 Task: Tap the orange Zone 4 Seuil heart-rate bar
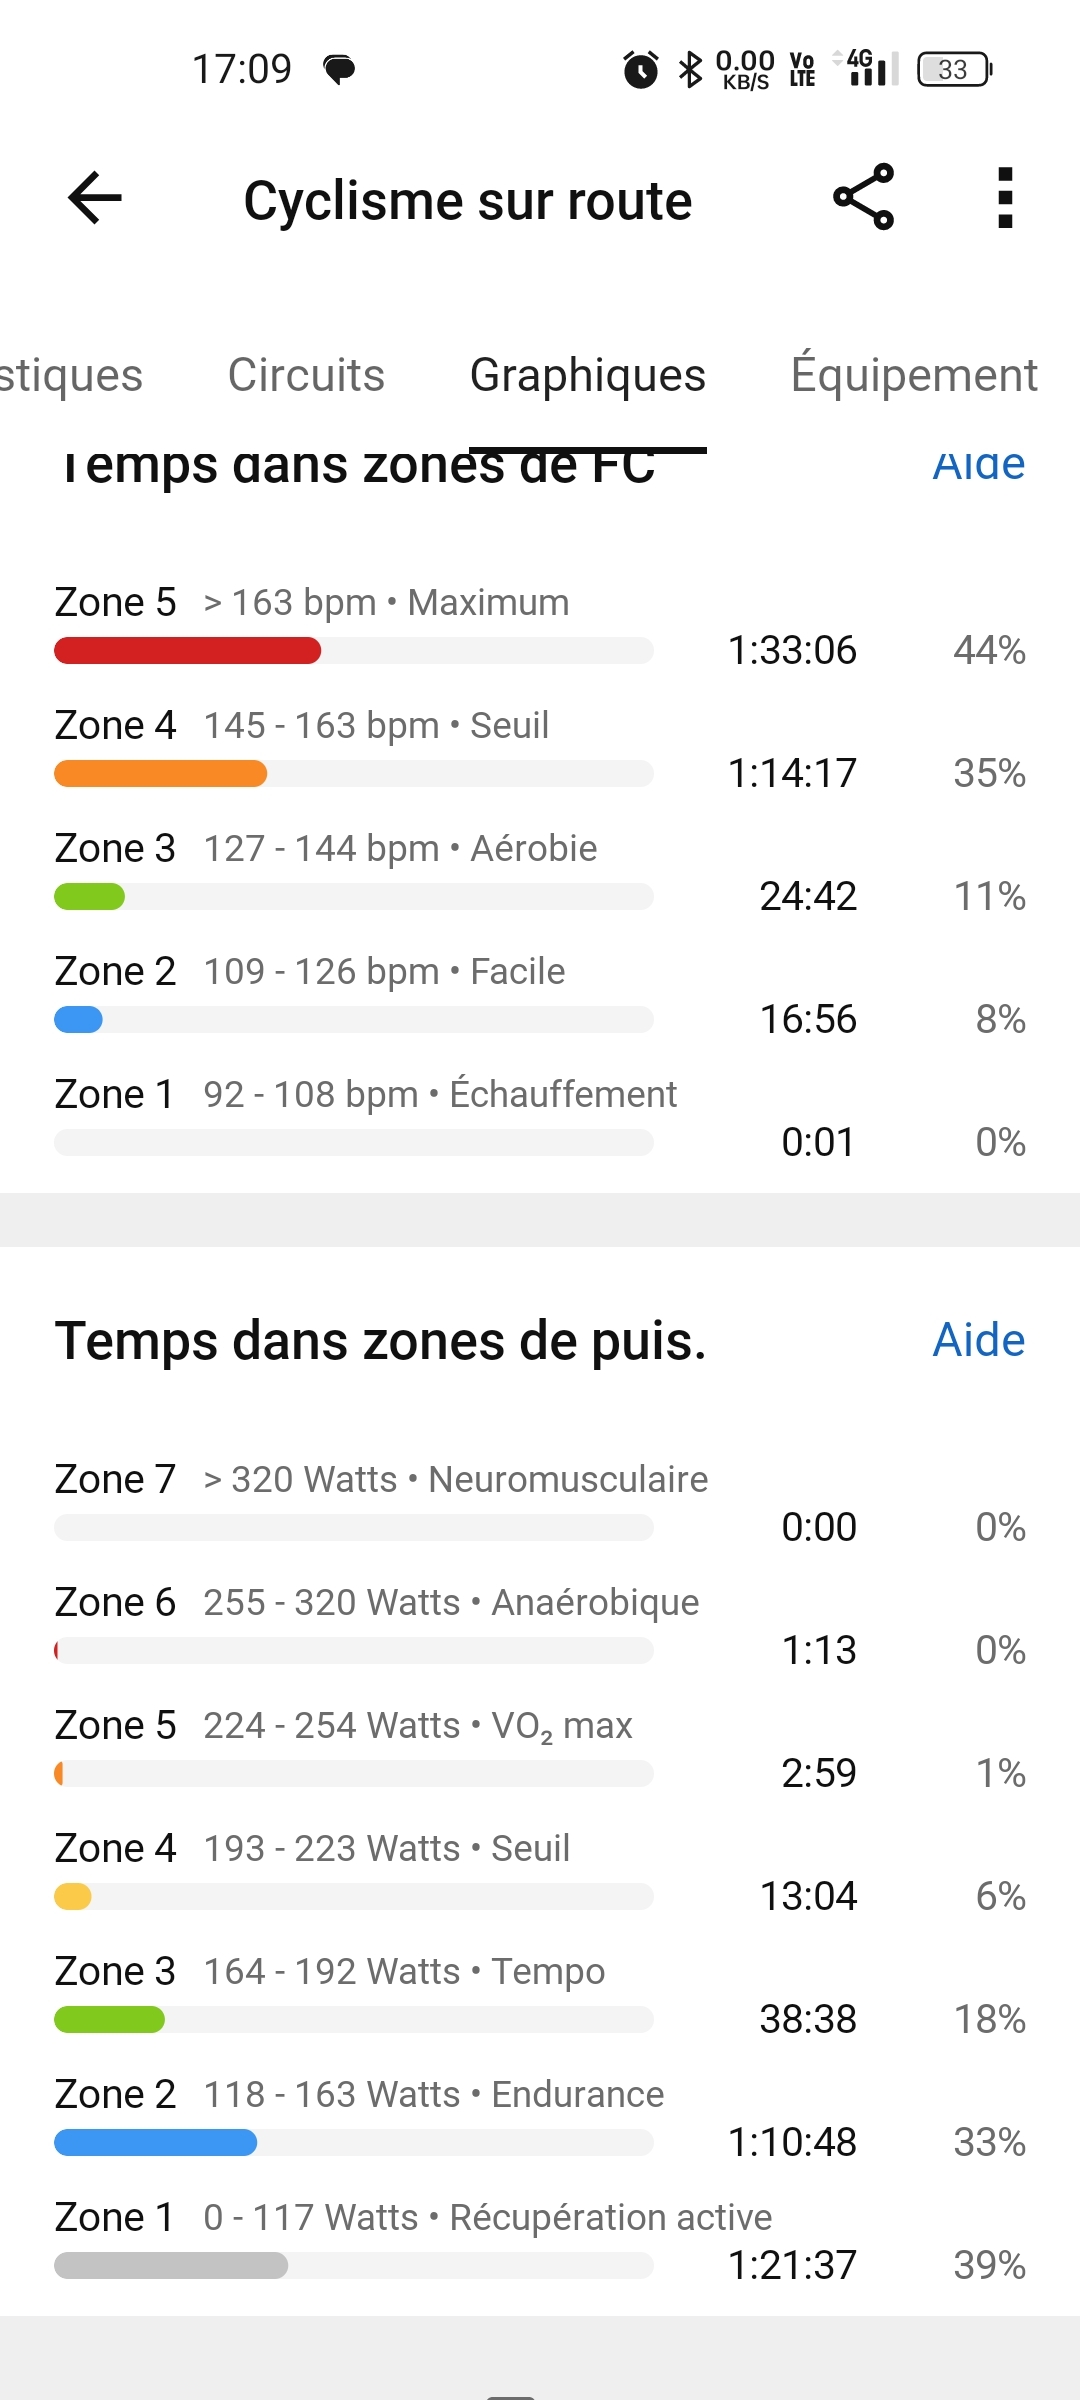161,774
